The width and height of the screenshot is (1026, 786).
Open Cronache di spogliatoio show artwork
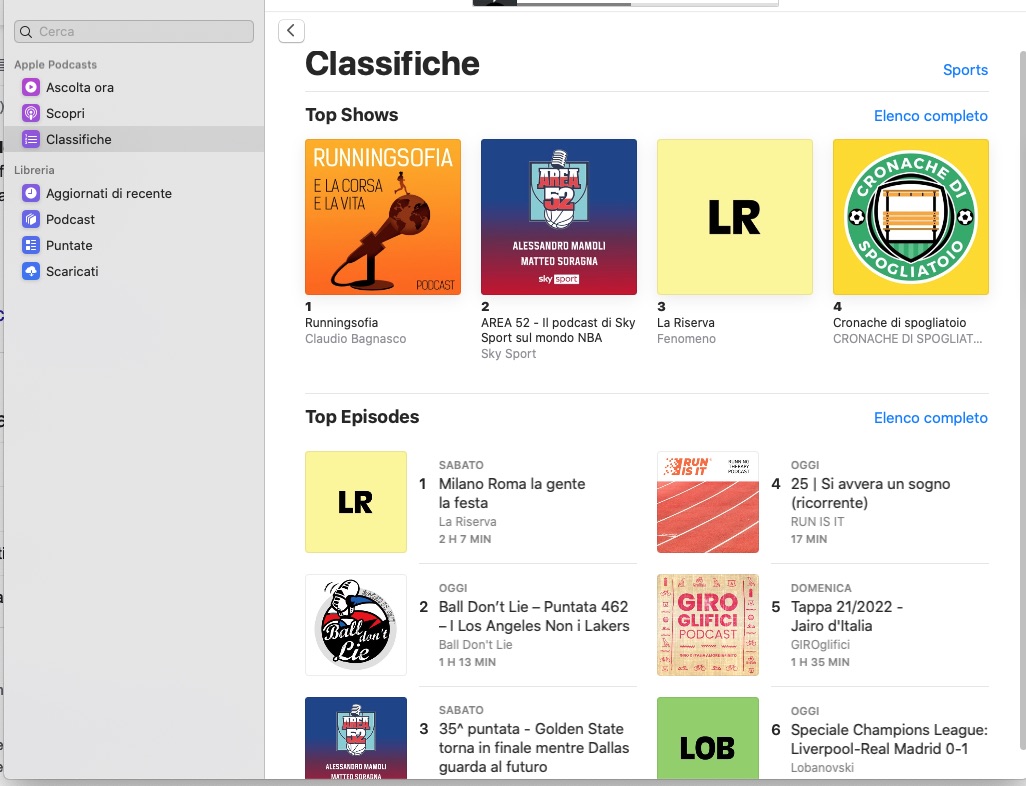[911, 217]
